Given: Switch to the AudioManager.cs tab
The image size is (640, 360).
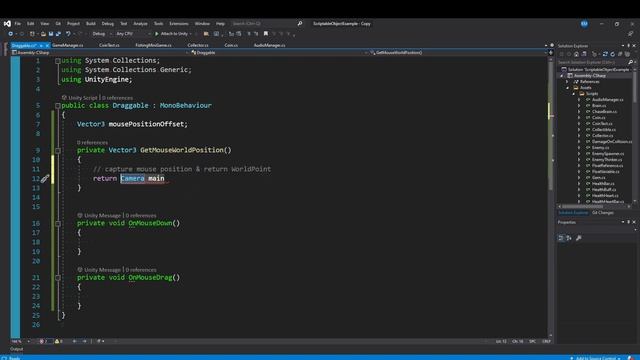Looking at the screenshot, I should (269, 45).
